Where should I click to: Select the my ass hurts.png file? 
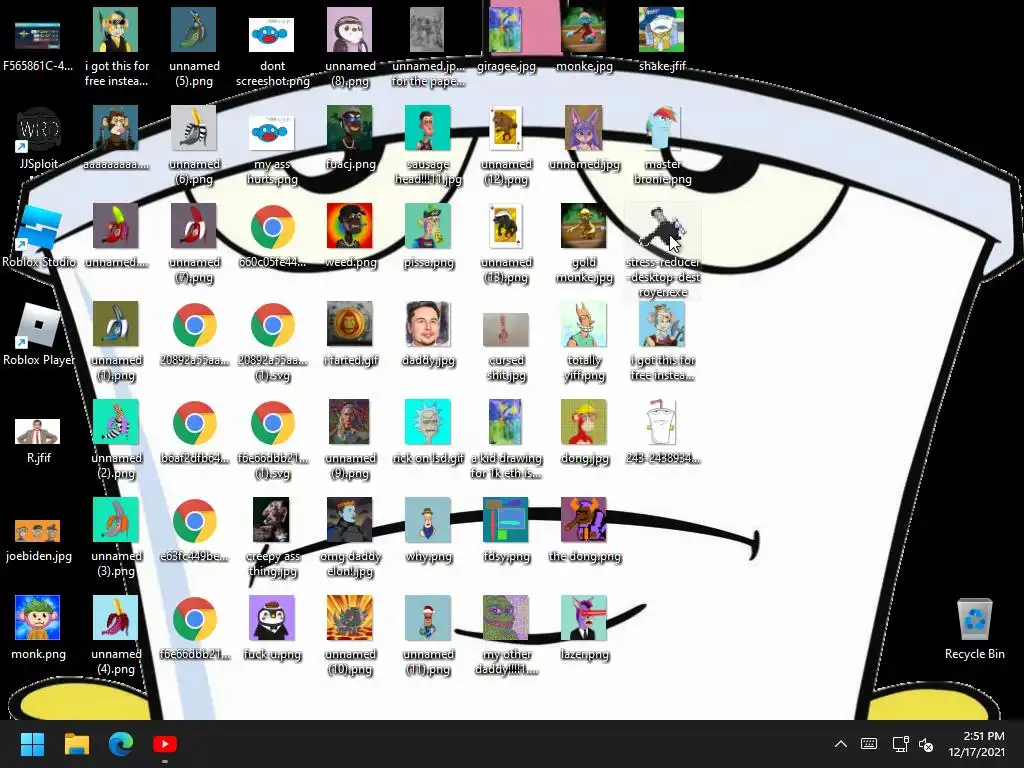tap(272, 150)
